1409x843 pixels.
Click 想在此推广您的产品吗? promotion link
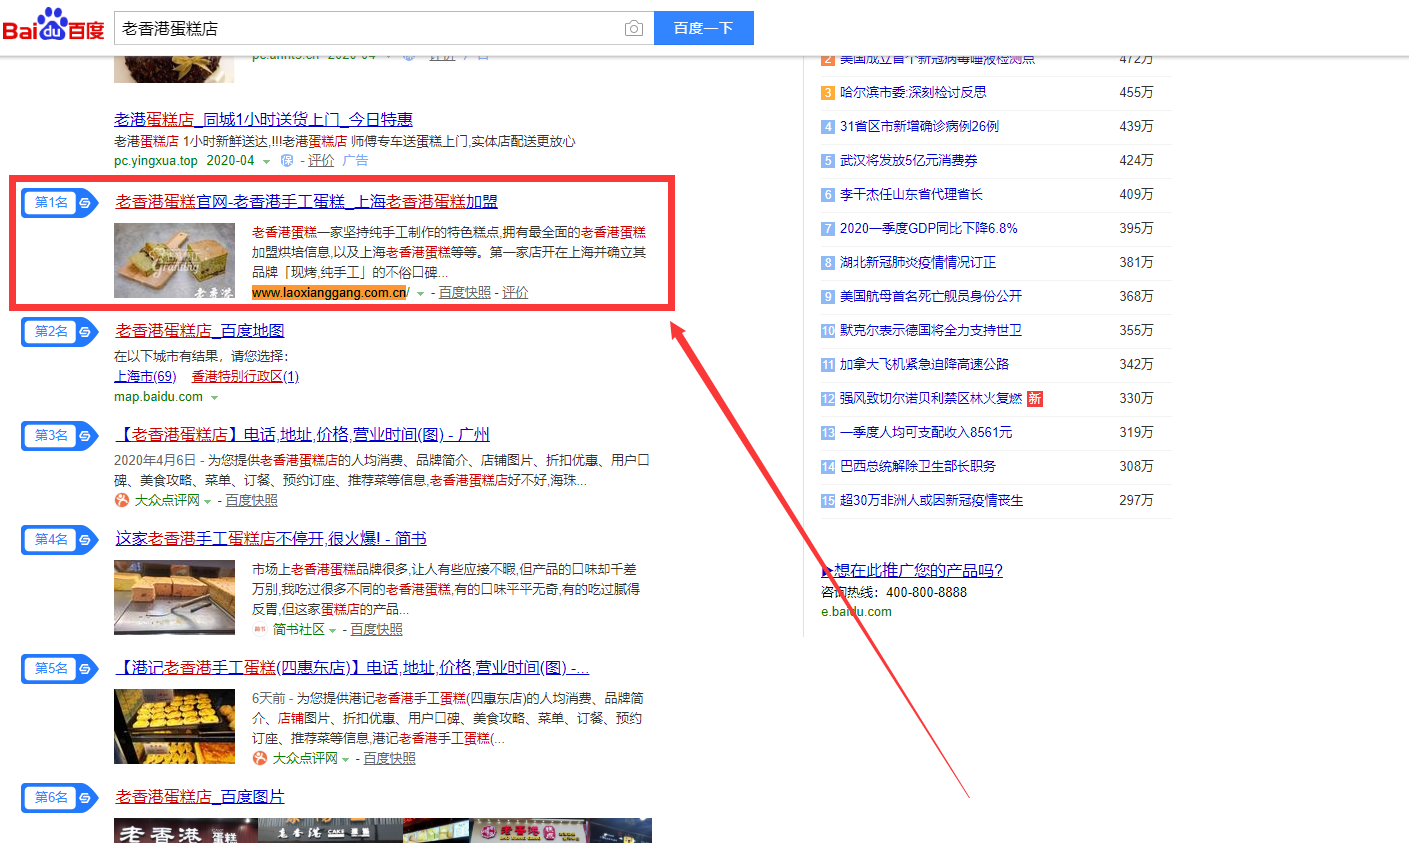(912, 570)
